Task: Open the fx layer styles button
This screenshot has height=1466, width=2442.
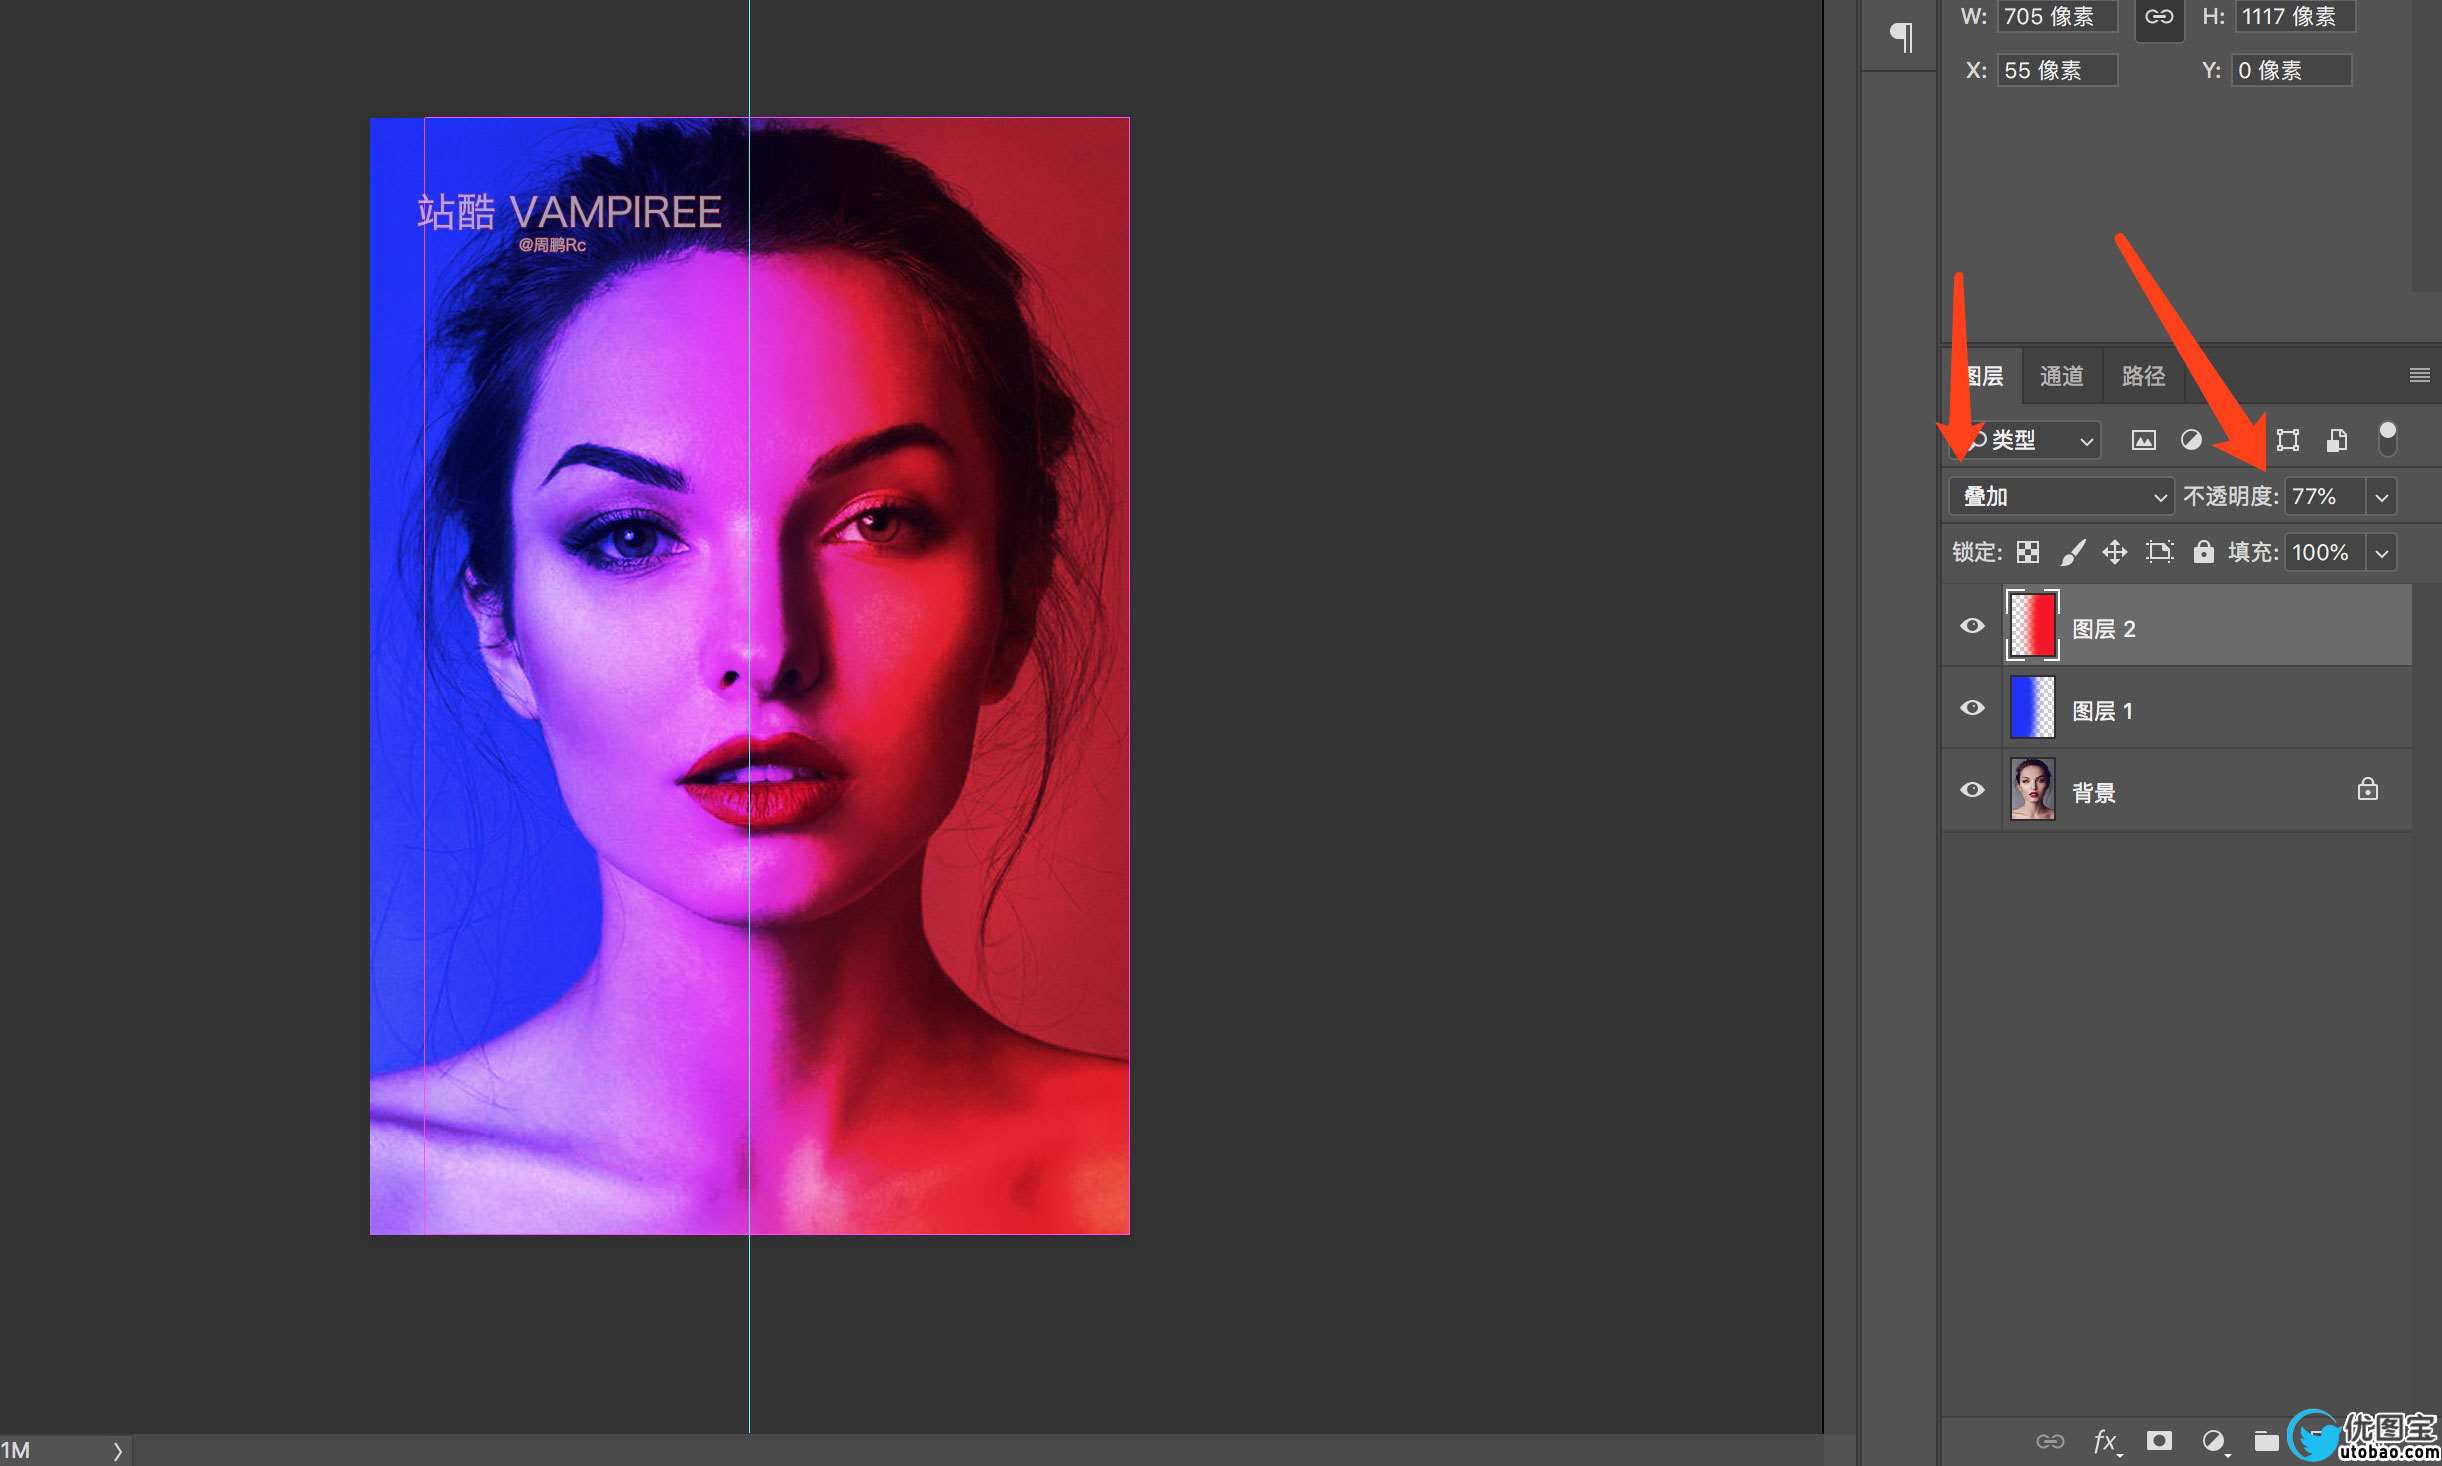Action: pos(2105,1441)
